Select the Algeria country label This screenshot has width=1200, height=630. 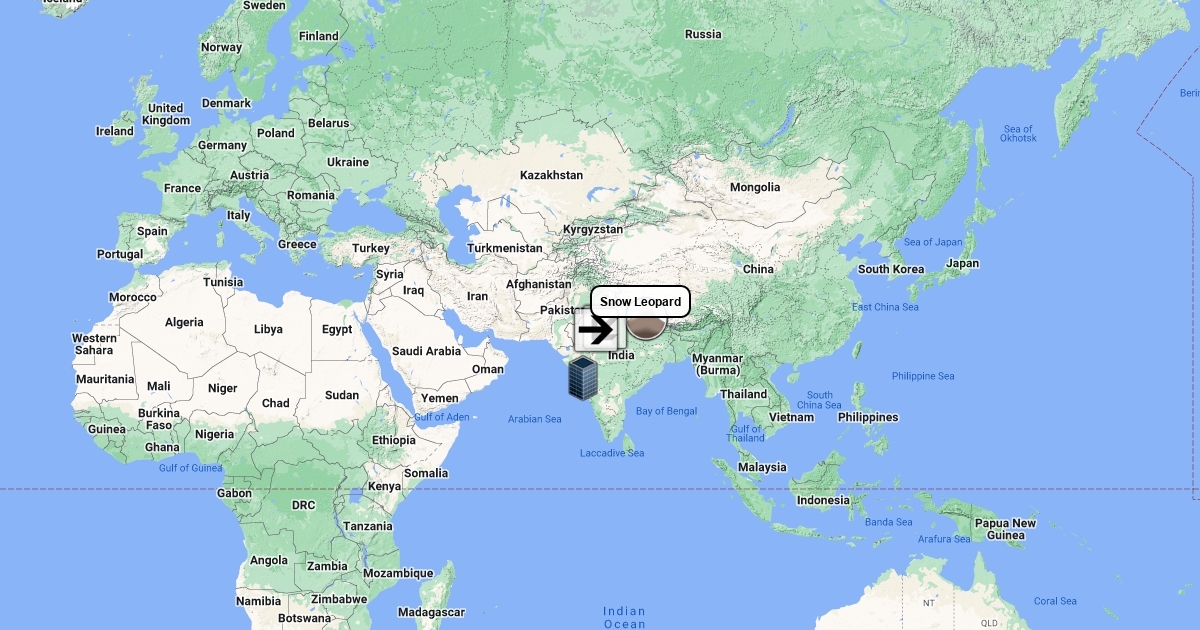click(184, 322)
